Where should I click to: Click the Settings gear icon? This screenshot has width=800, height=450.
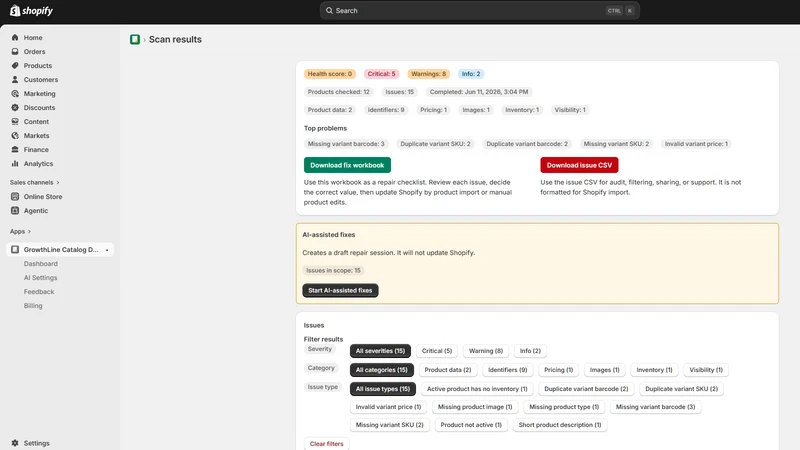[x=15, y=443]
